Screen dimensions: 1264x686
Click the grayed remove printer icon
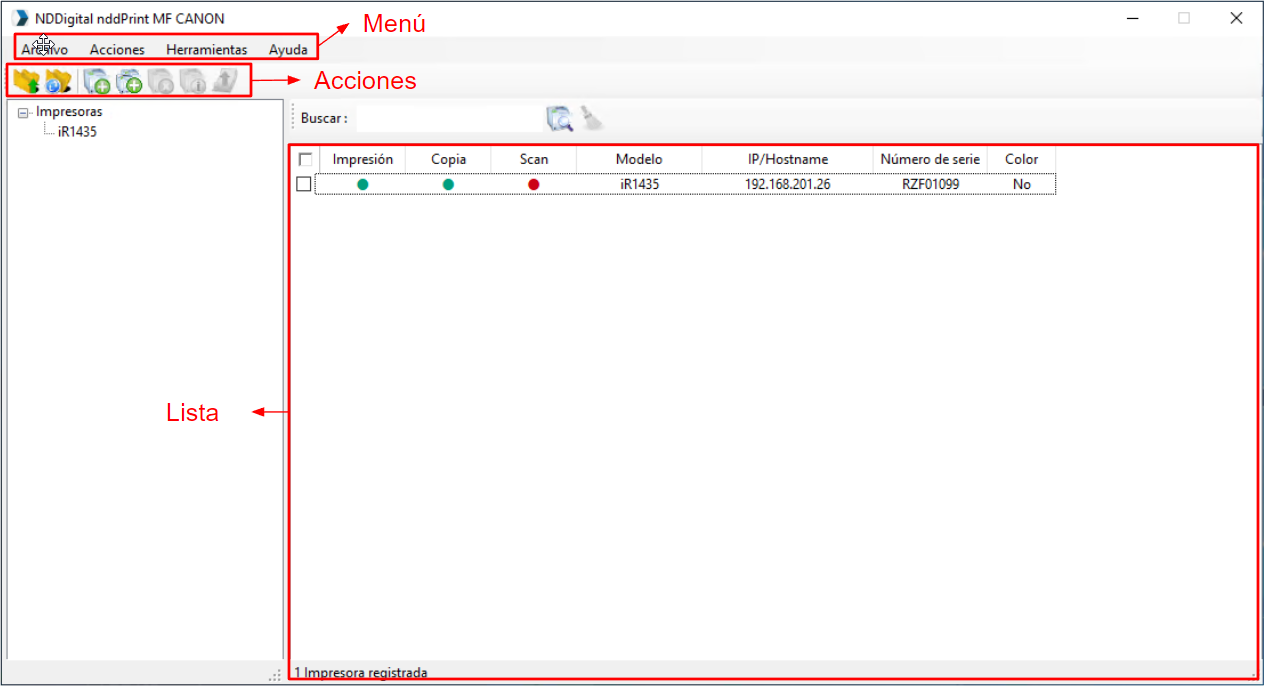click(161, 81)
